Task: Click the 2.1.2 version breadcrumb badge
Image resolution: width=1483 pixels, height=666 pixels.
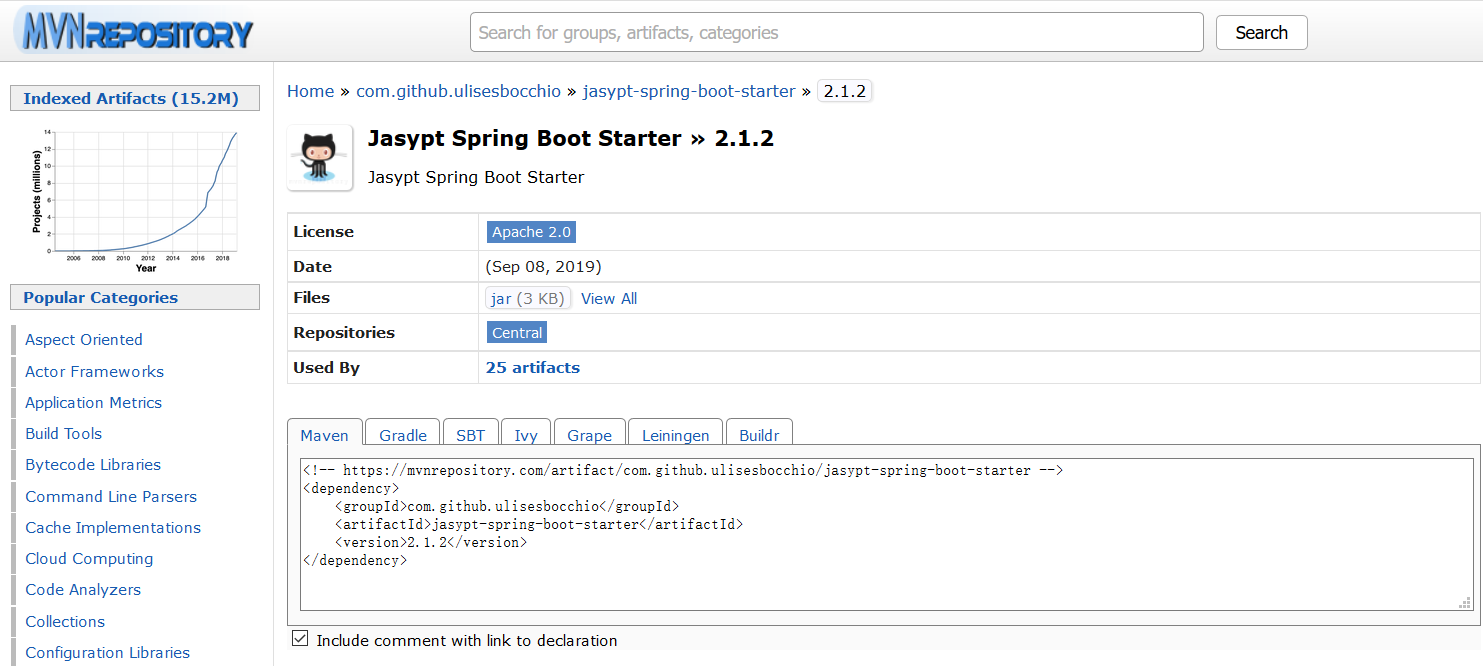Action: [x=845, y=91]
